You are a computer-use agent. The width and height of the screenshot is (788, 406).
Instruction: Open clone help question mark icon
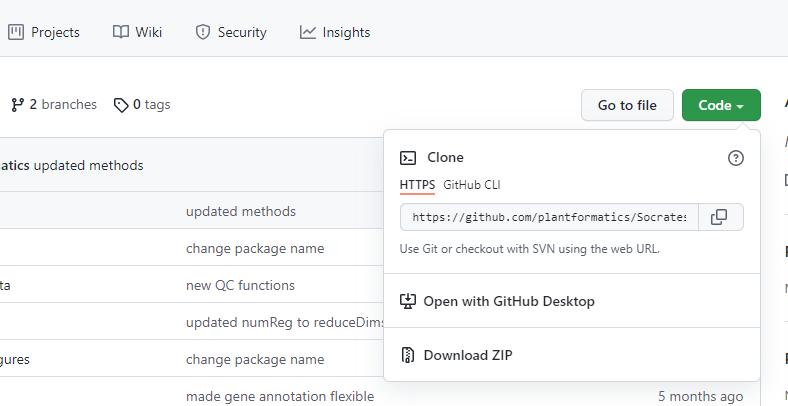(x=736, y=158)
